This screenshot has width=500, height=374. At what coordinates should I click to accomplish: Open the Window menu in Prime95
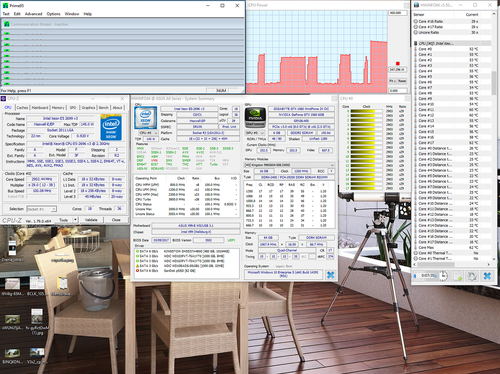coord(72,14)
